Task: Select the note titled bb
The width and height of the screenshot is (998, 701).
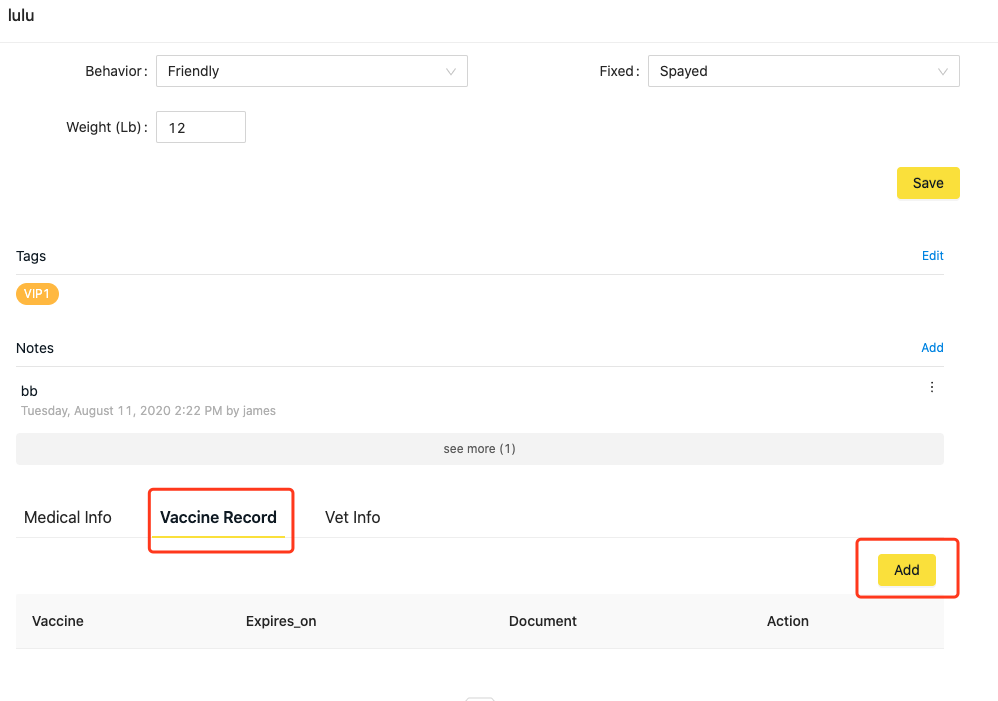Action: 29,391
